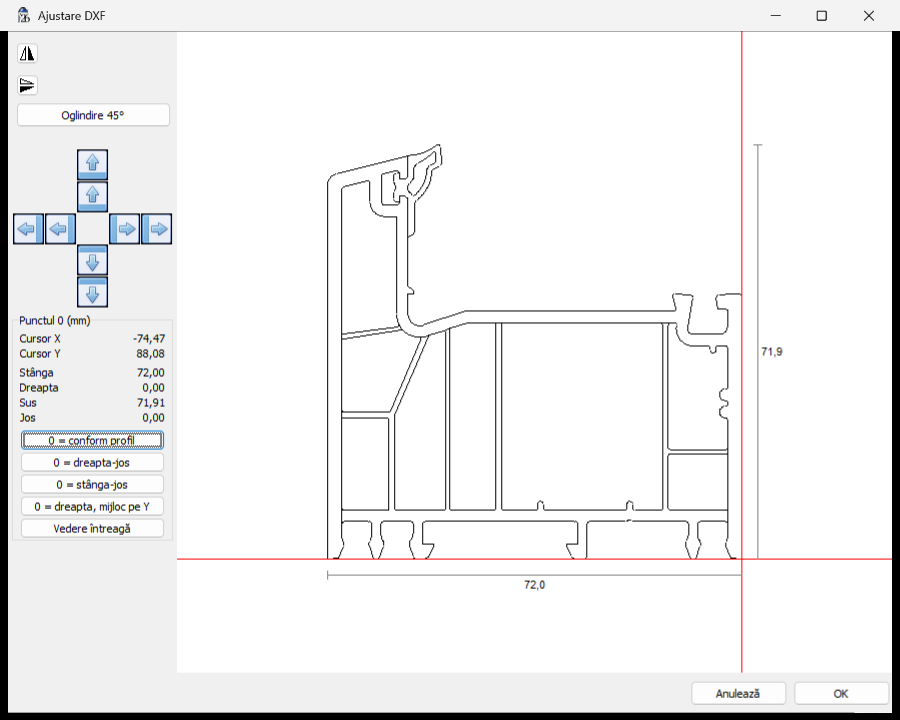This screenshot has width=900, height=720.
Task: Click the Cursor Y value 88,08
Action: tap(150, 354)
